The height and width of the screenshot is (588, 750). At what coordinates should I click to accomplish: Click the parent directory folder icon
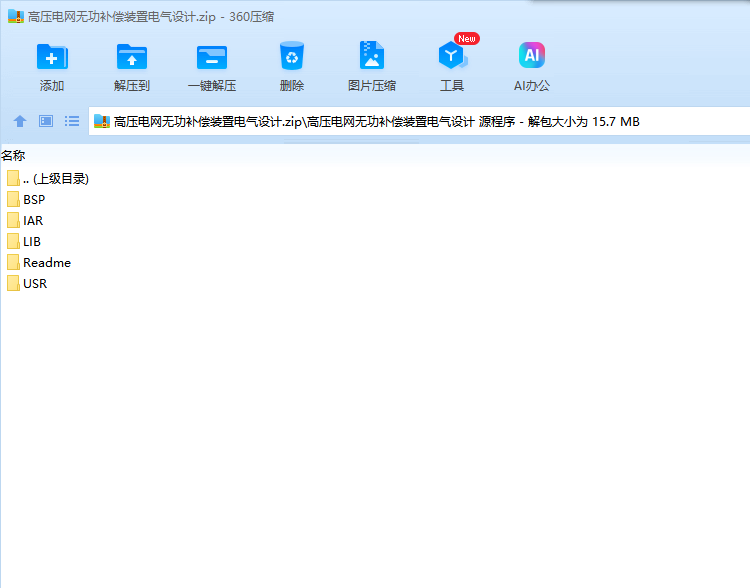click(13, 178)
